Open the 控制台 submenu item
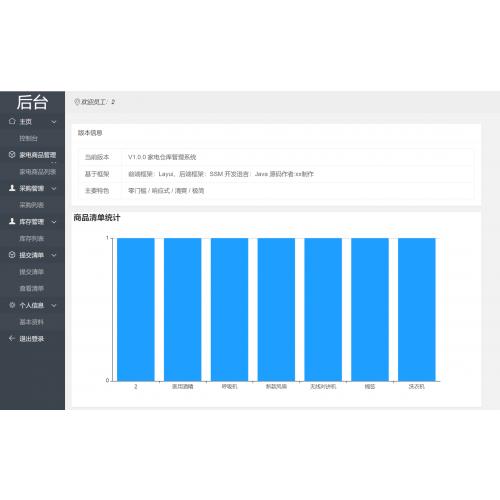 28,138
